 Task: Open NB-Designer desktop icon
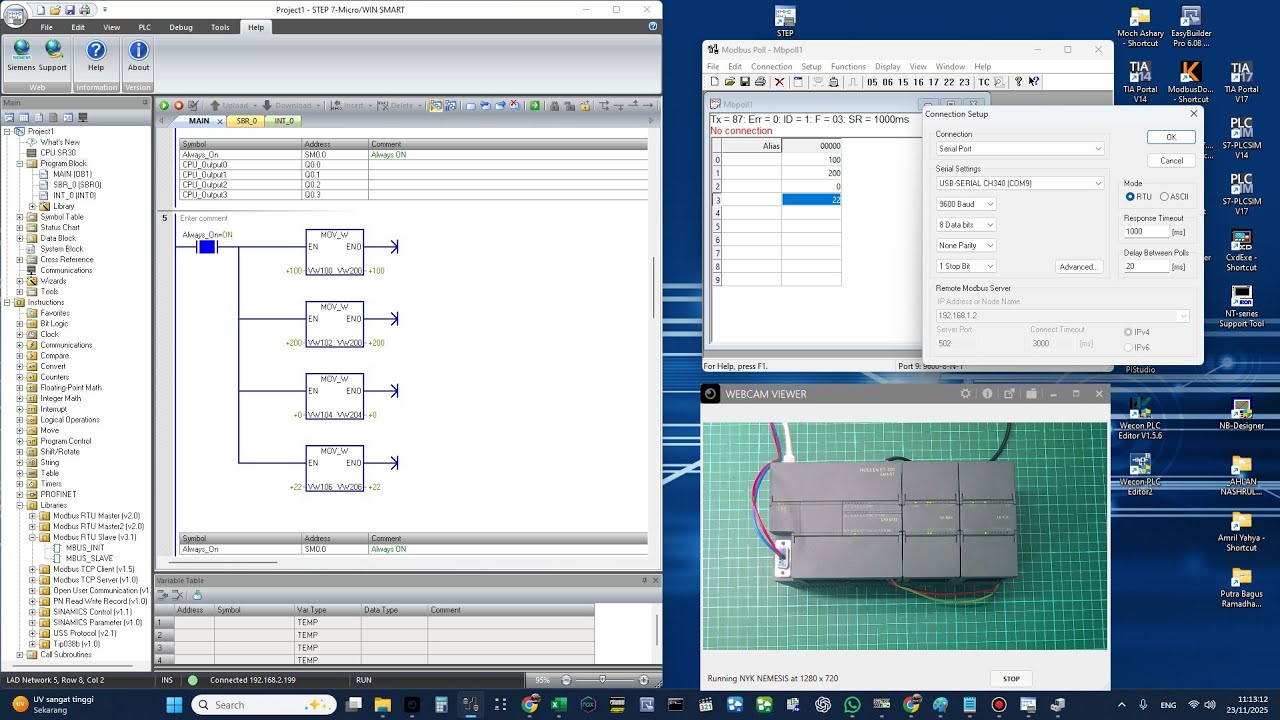(1241, 415)
